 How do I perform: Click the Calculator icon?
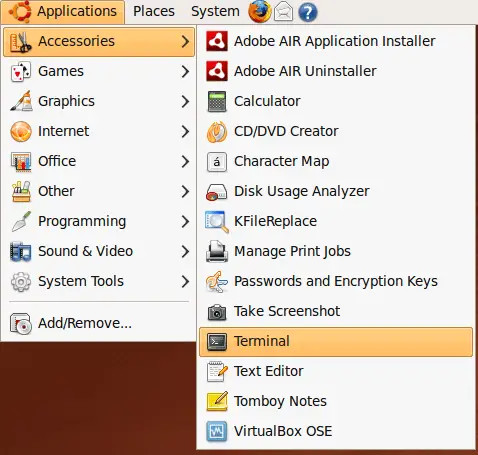[x=217, y=101]
